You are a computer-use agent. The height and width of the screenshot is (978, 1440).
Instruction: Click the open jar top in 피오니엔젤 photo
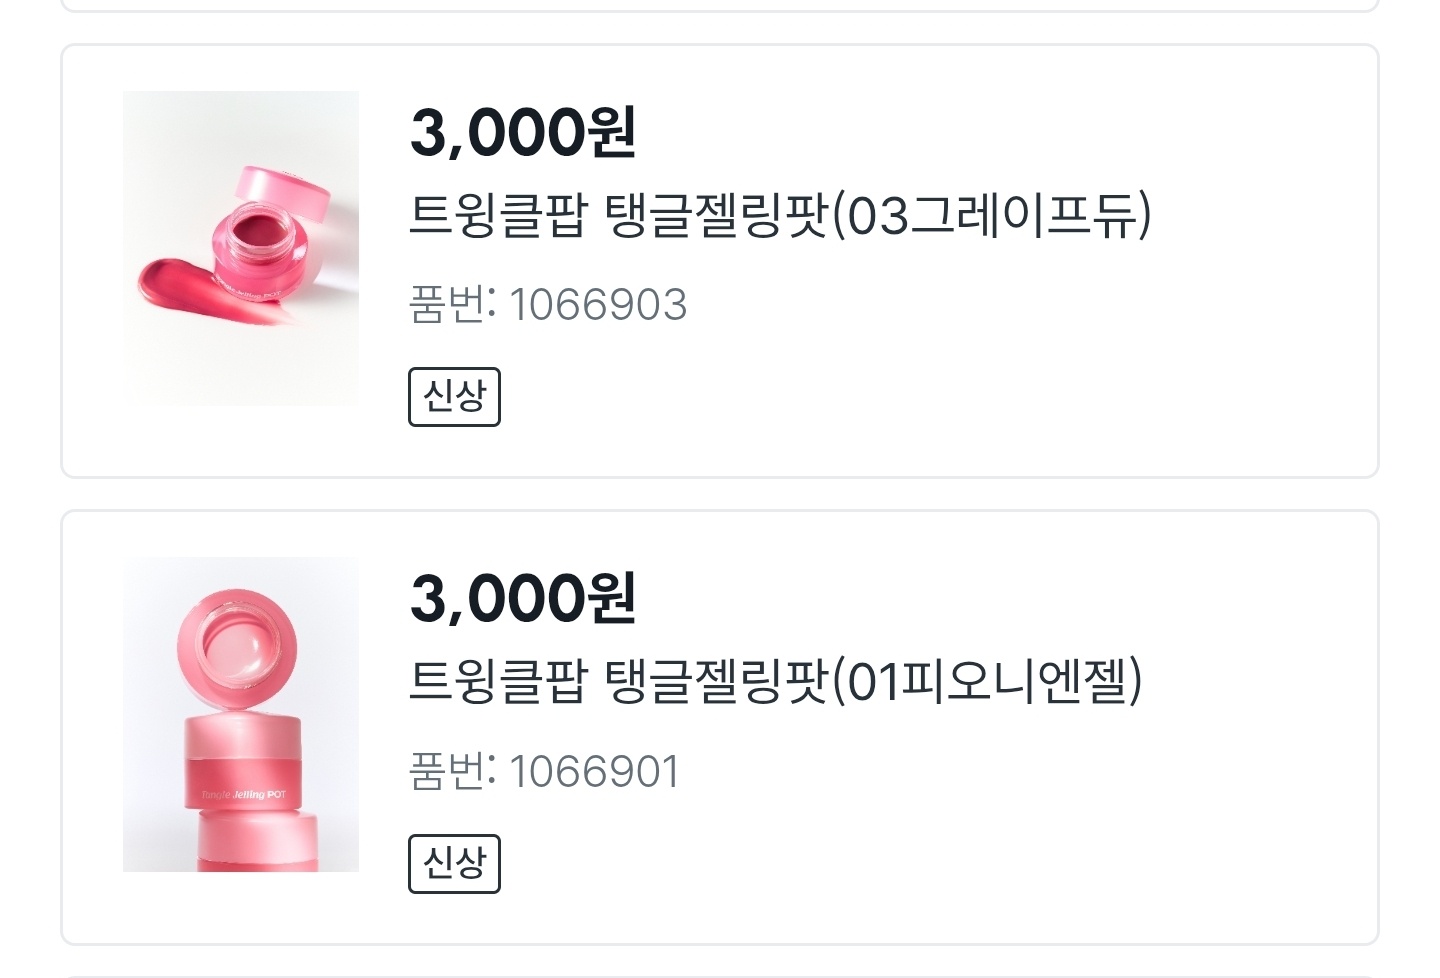(237, 643)
